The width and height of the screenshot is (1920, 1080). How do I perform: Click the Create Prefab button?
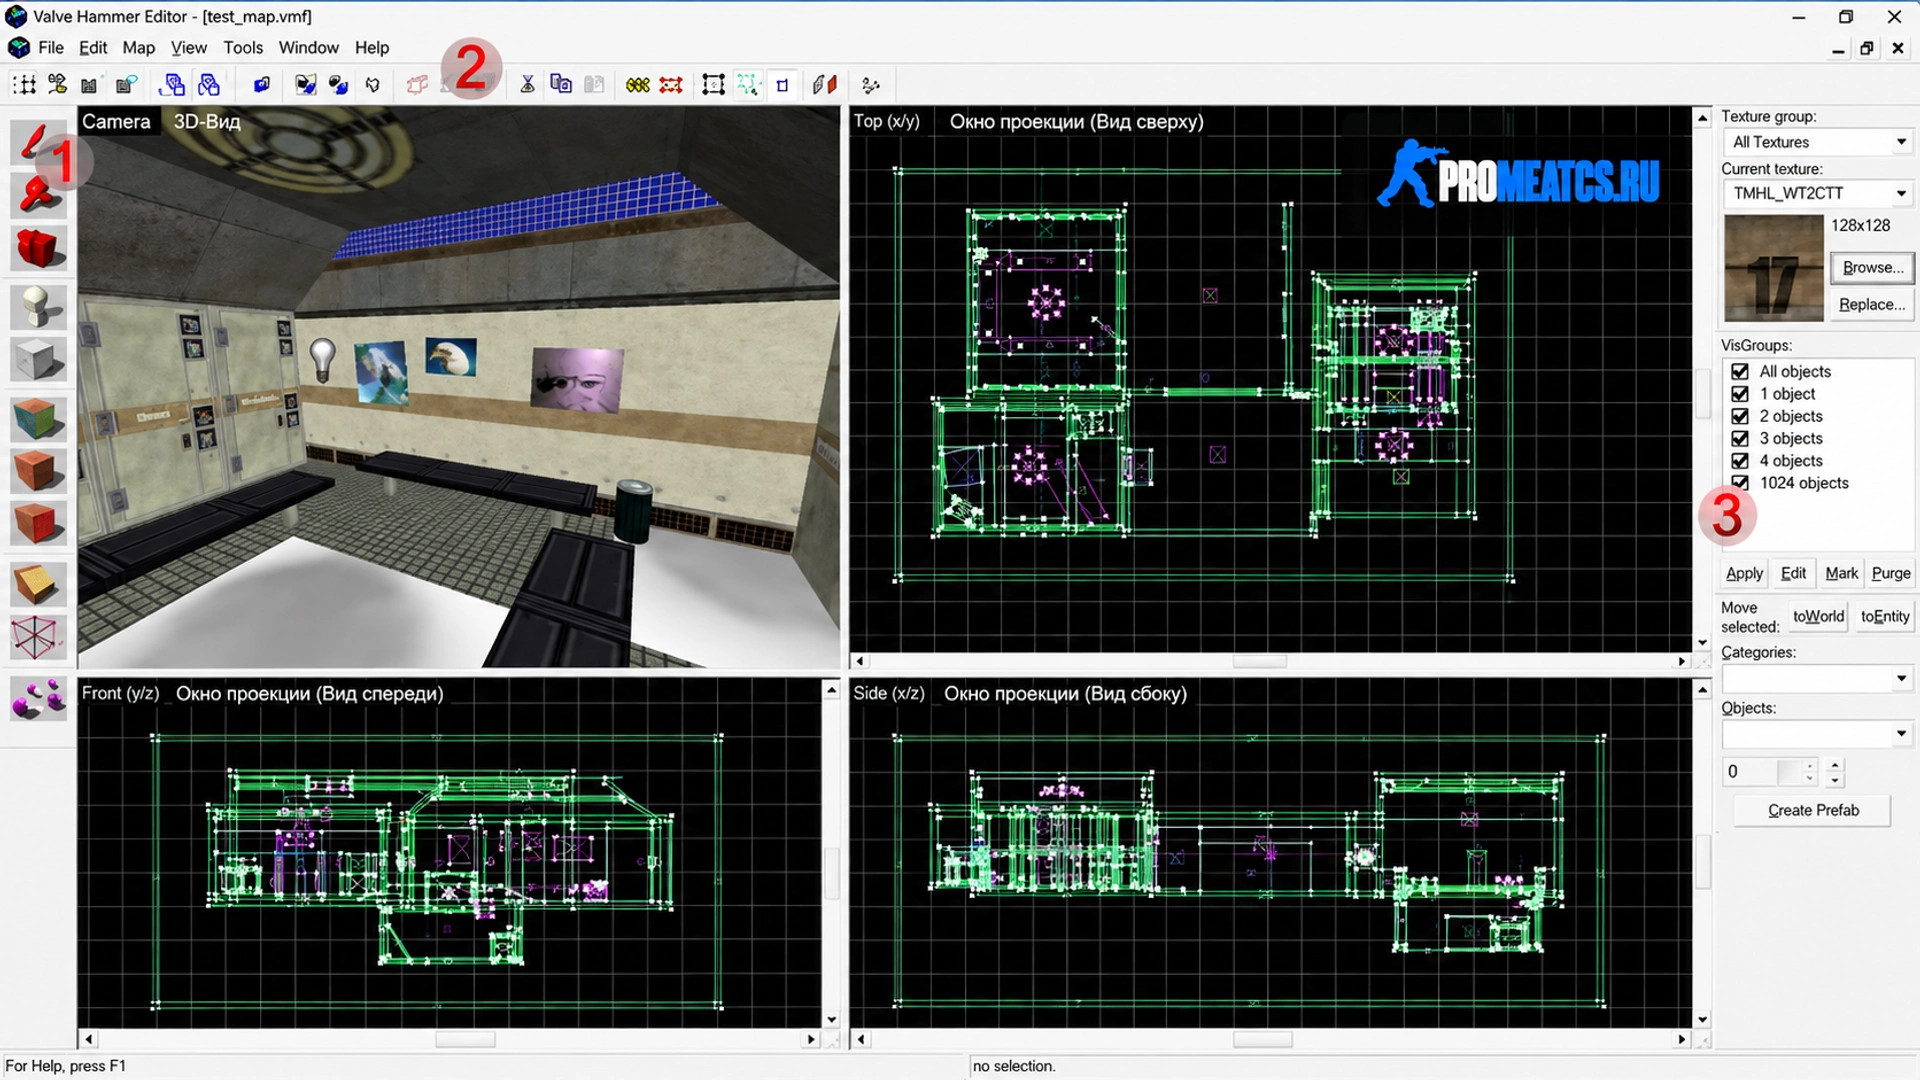tap(1813, 810)
